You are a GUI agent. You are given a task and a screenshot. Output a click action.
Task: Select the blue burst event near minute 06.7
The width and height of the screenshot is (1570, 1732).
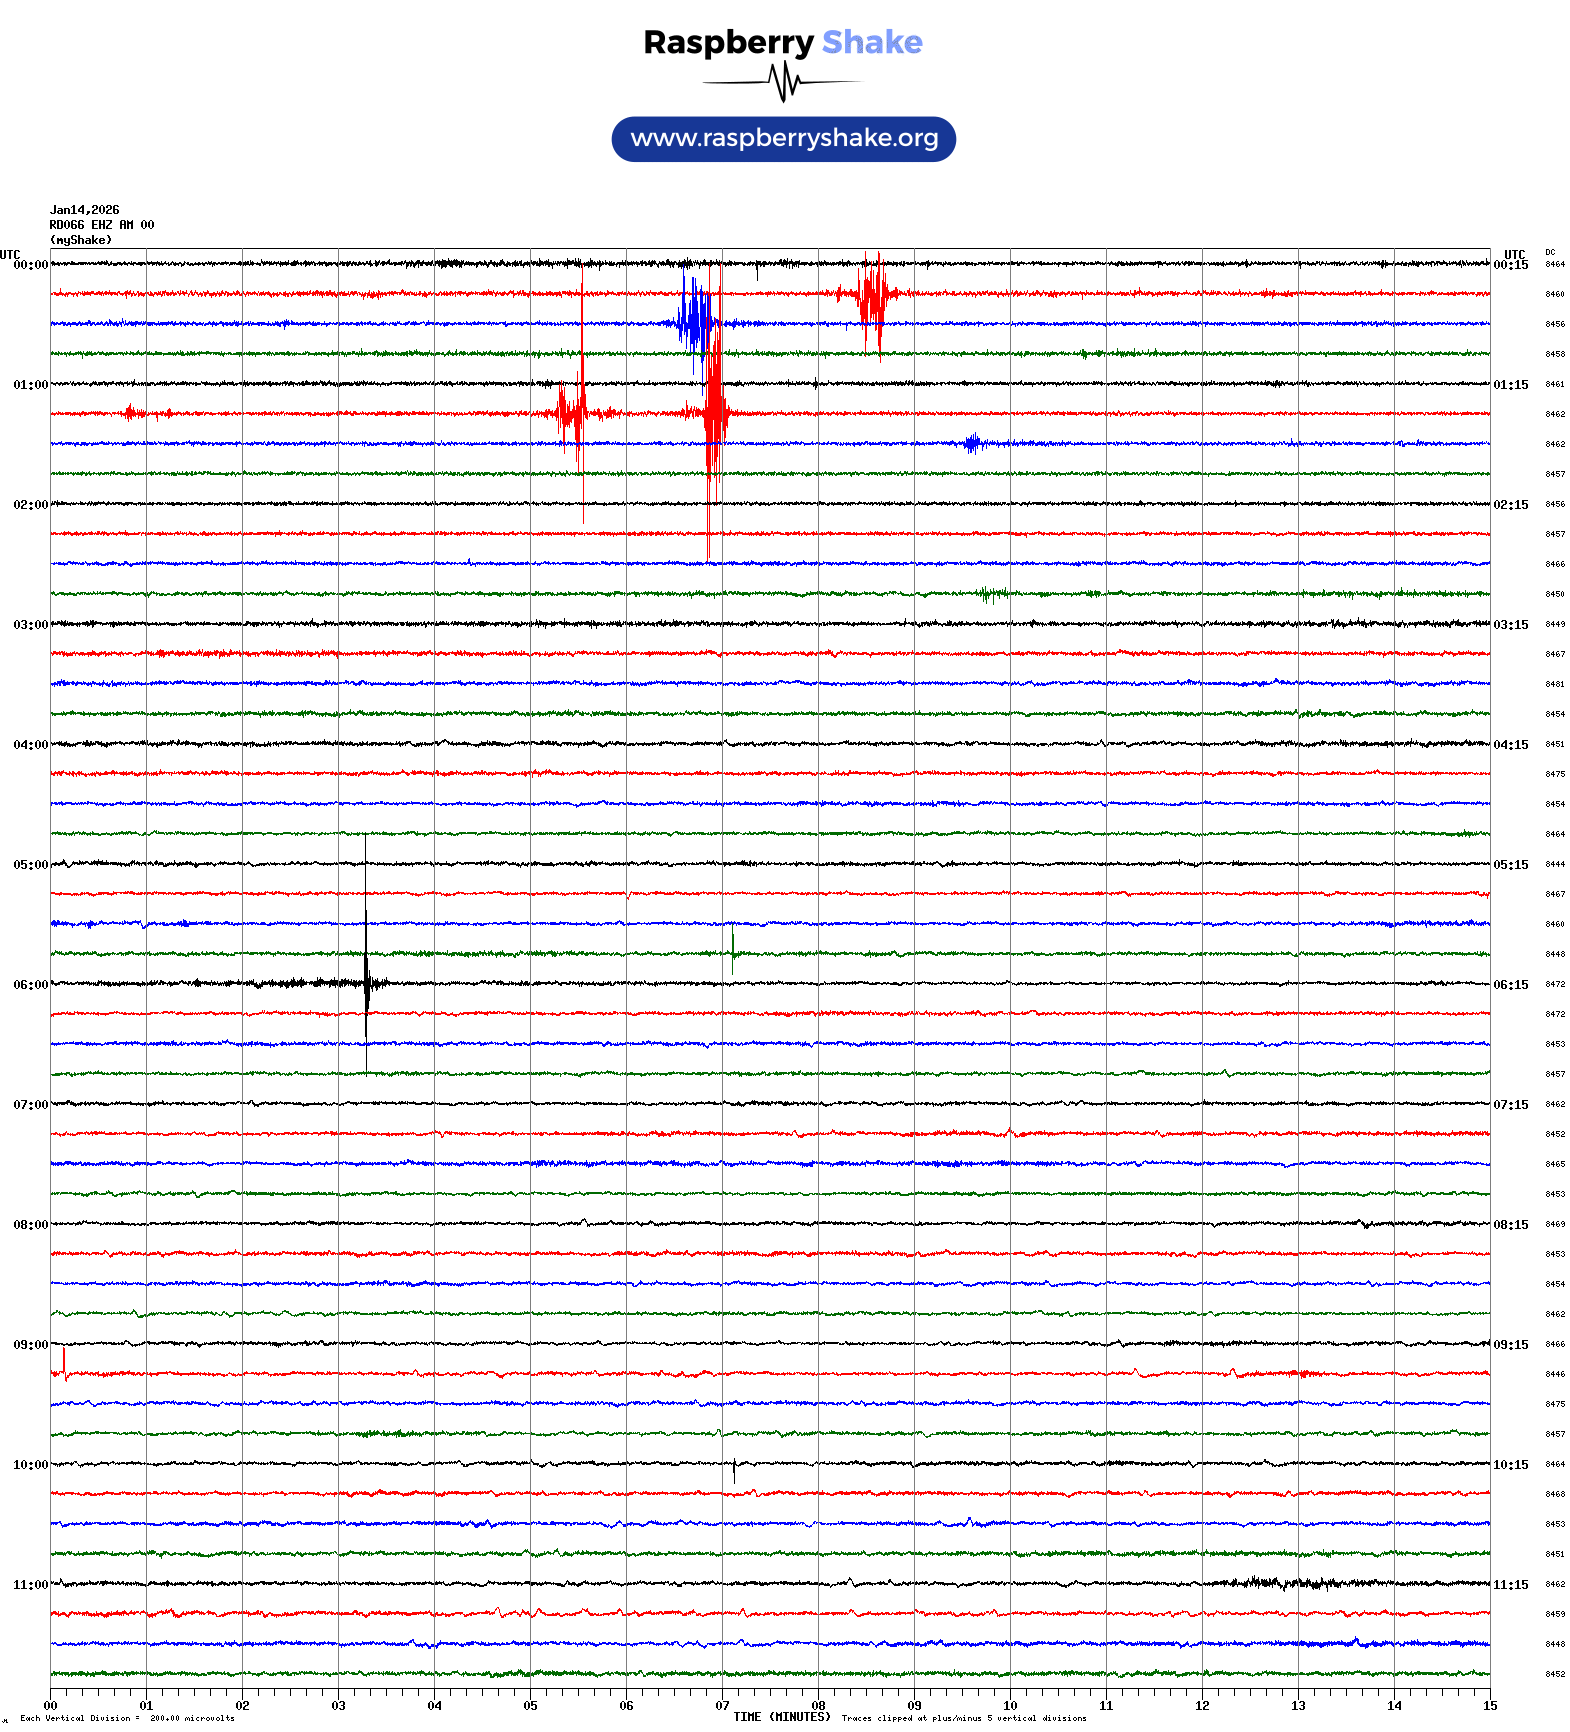click(695, 322)
